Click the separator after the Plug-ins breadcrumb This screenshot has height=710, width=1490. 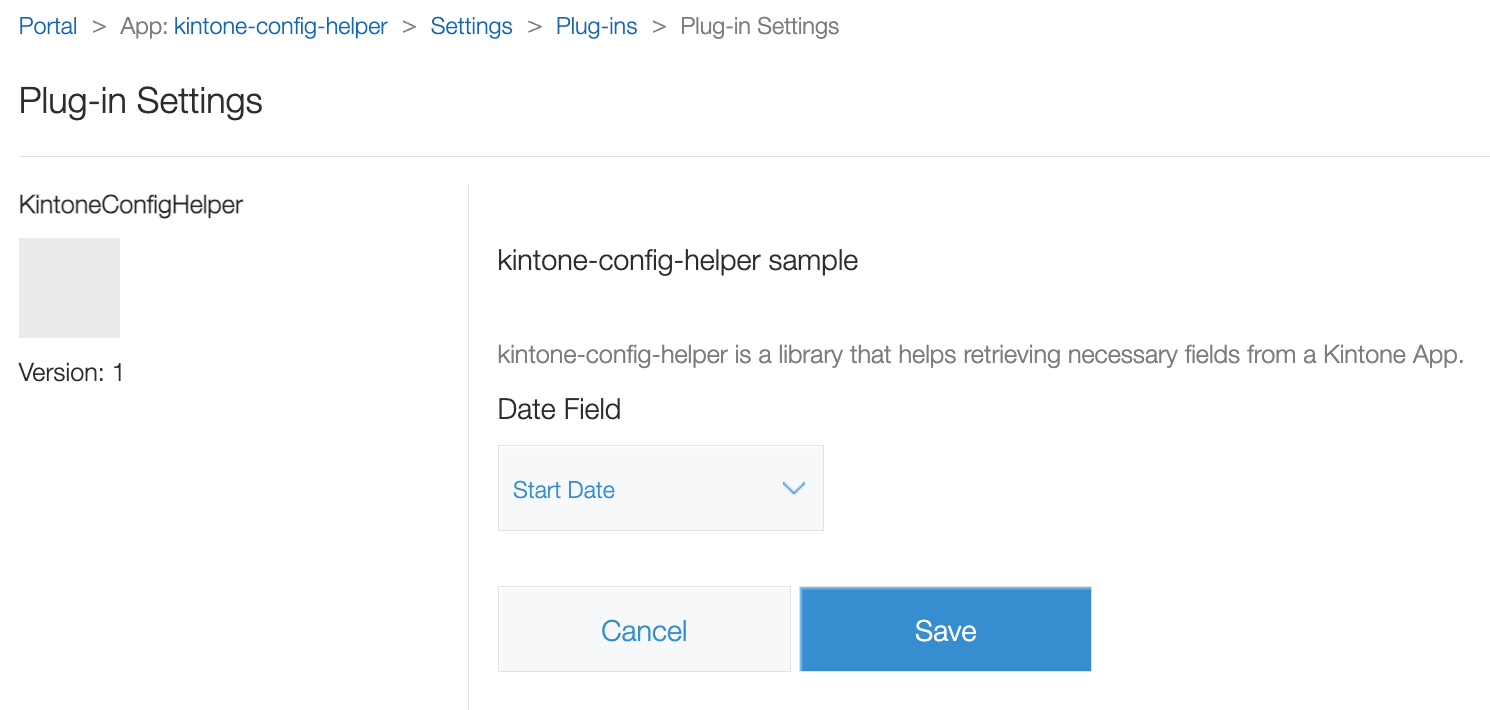[x=659, y=27]
